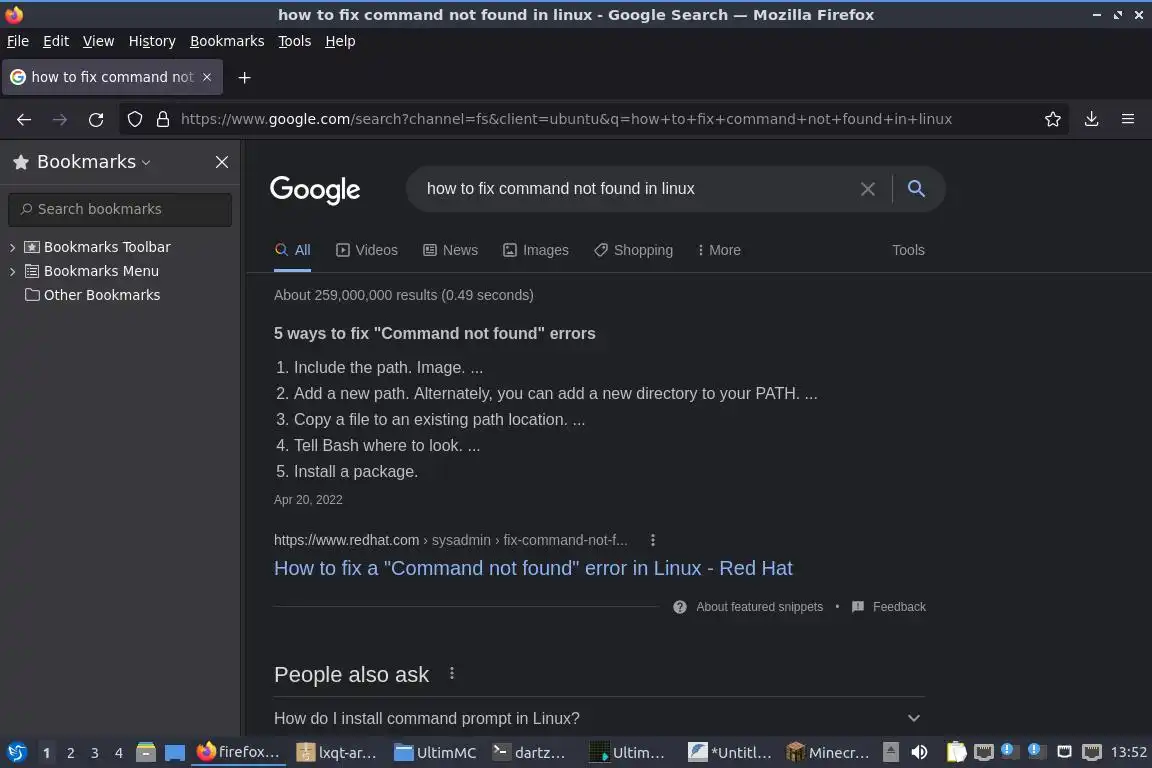Click the volume speaker icon in tray

919,752
